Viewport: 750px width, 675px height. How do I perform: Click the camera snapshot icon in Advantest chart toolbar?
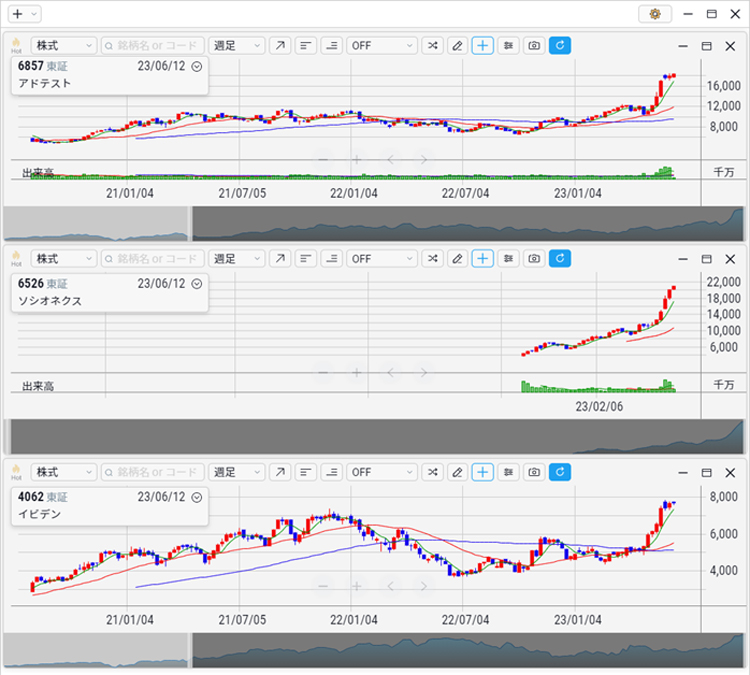tap(535, 46)
